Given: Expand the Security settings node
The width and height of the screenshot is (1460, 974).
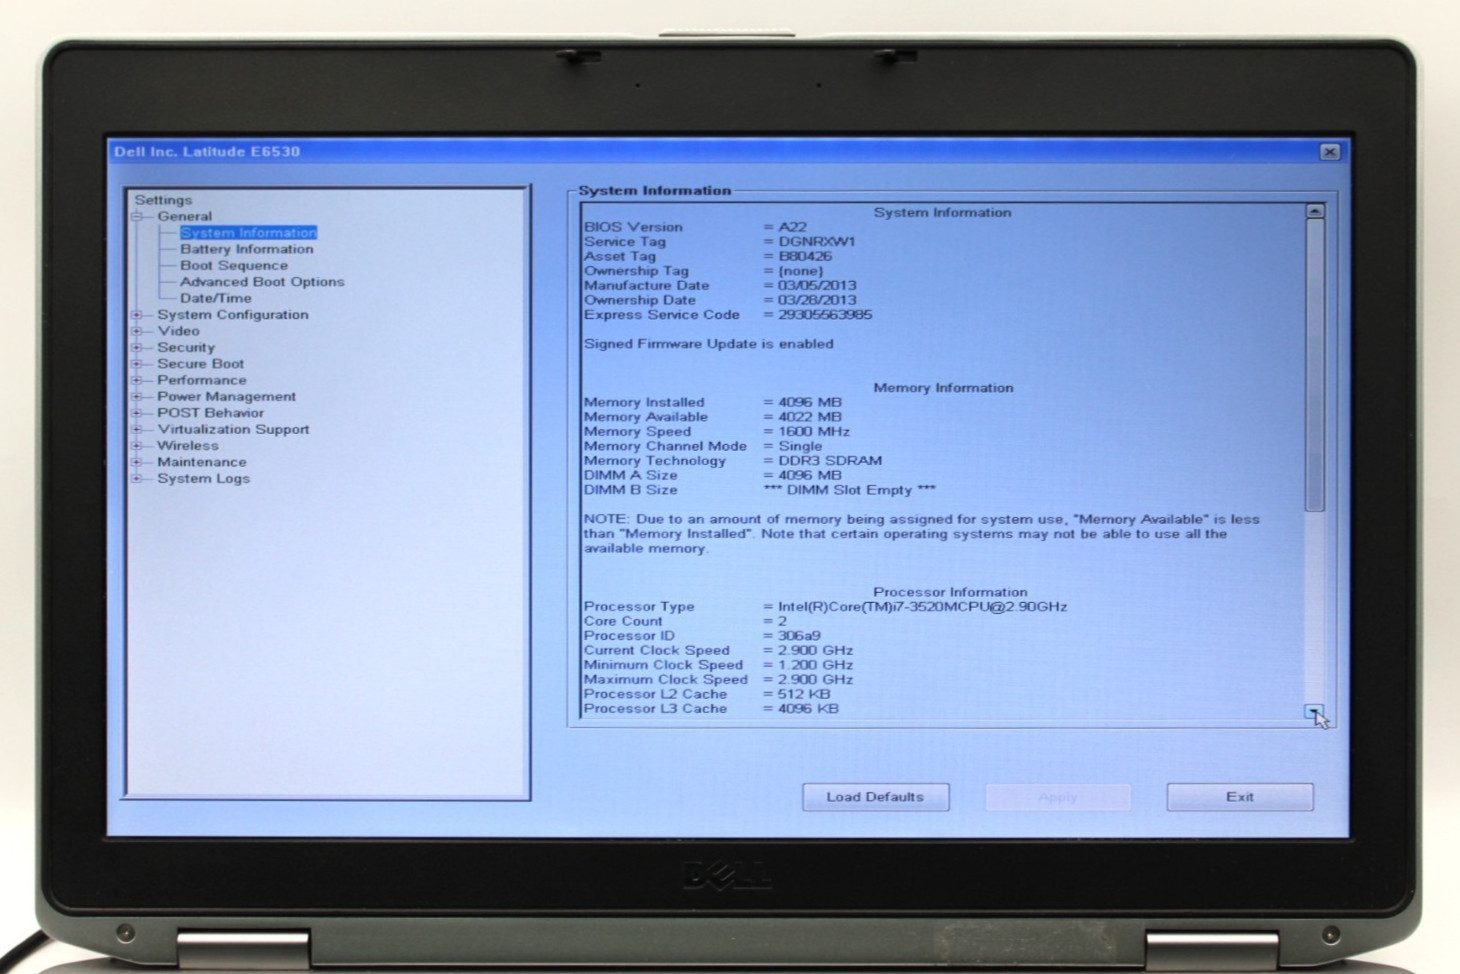Looking at the screenshot, I should click(x=137, y=348).
